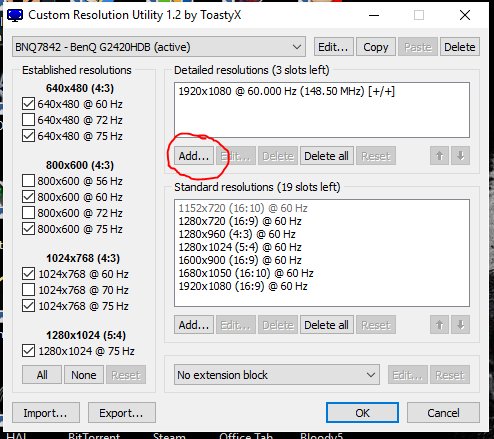Disable 1280x1024 @ 75 Hz checkbox
The image size is (494, 439).
click(28, 351)
